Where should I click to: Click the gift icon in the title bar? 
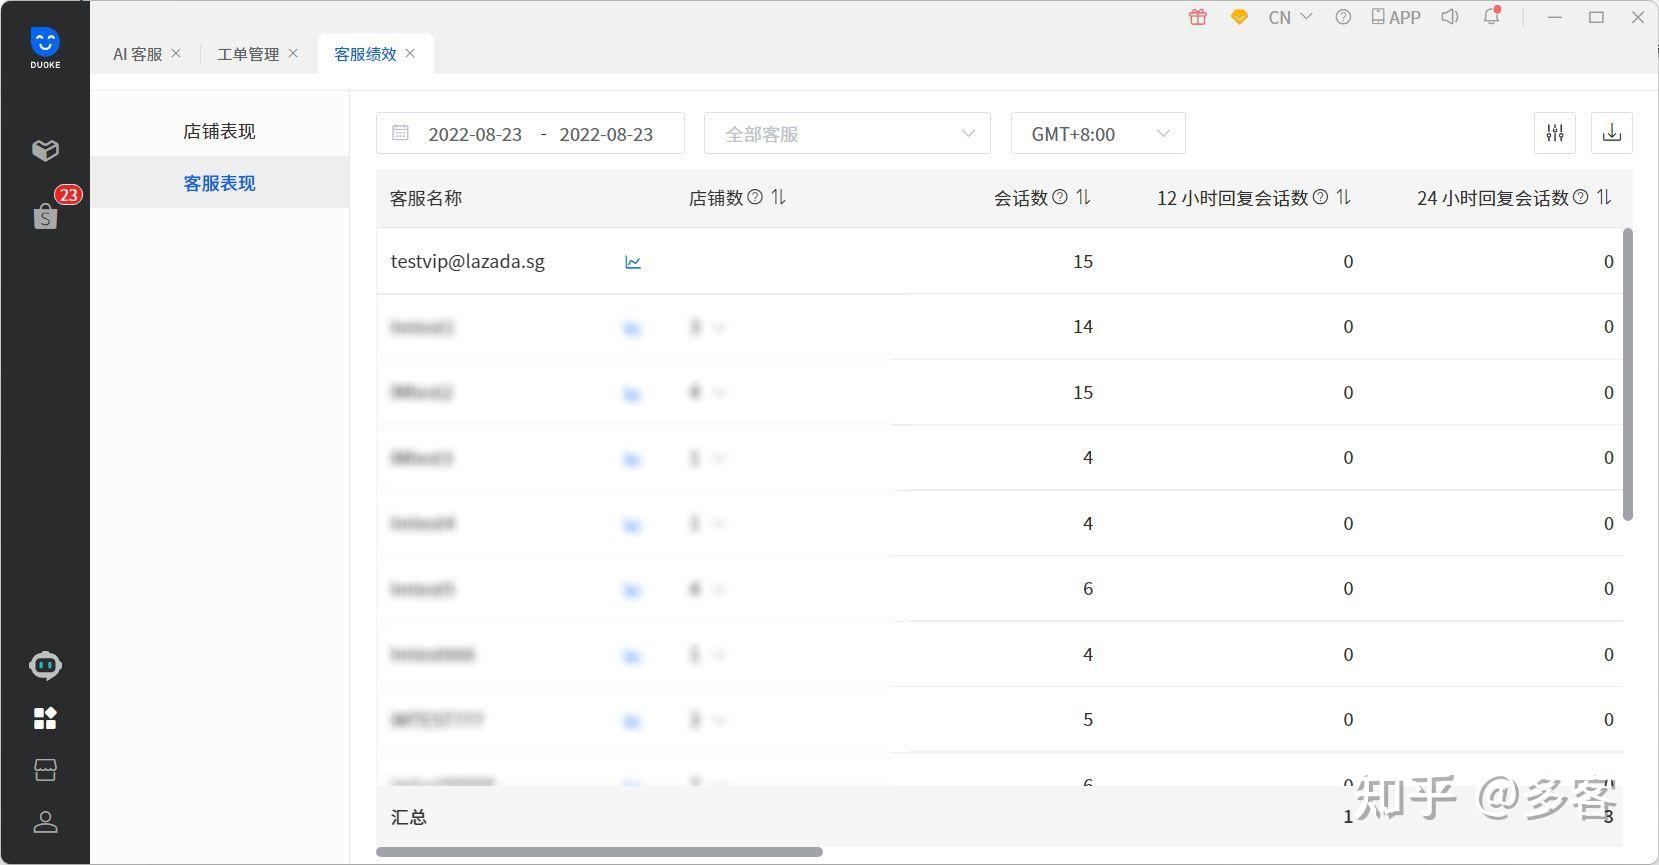pos(1198,17)
